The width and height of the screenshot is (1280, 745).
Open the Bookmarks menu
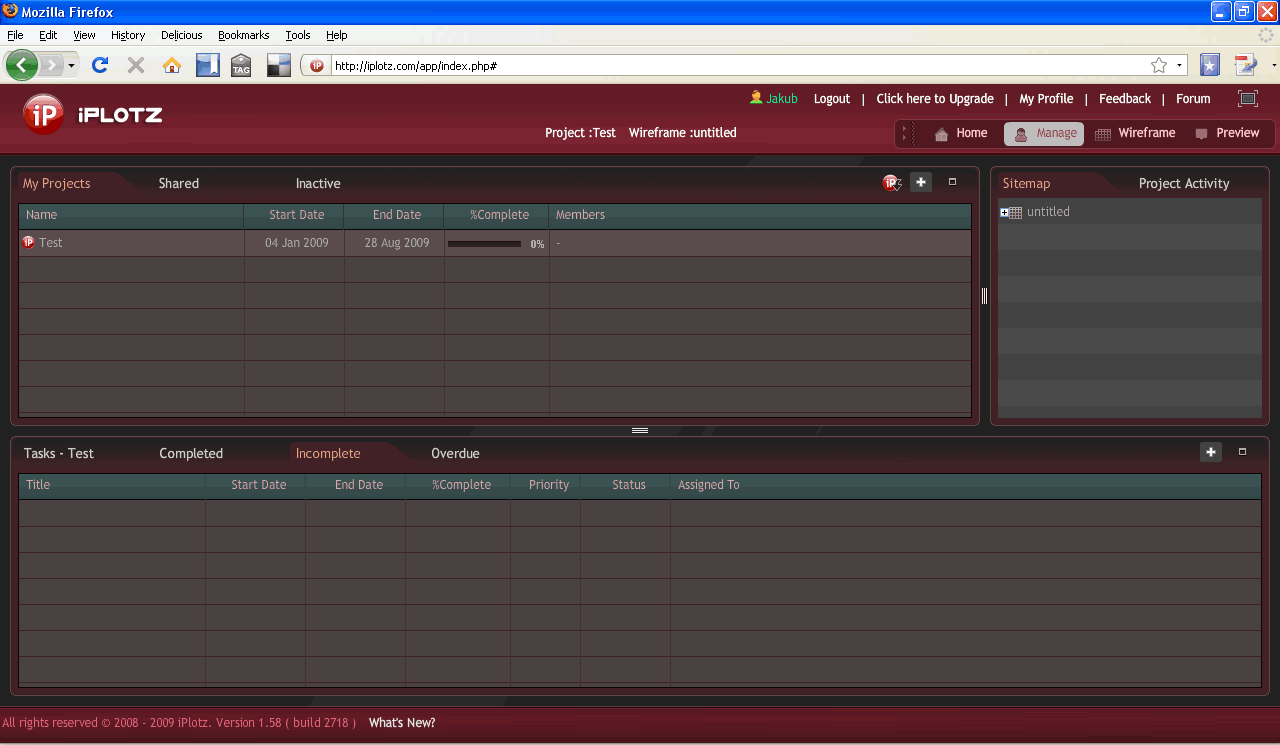(244, 35)
